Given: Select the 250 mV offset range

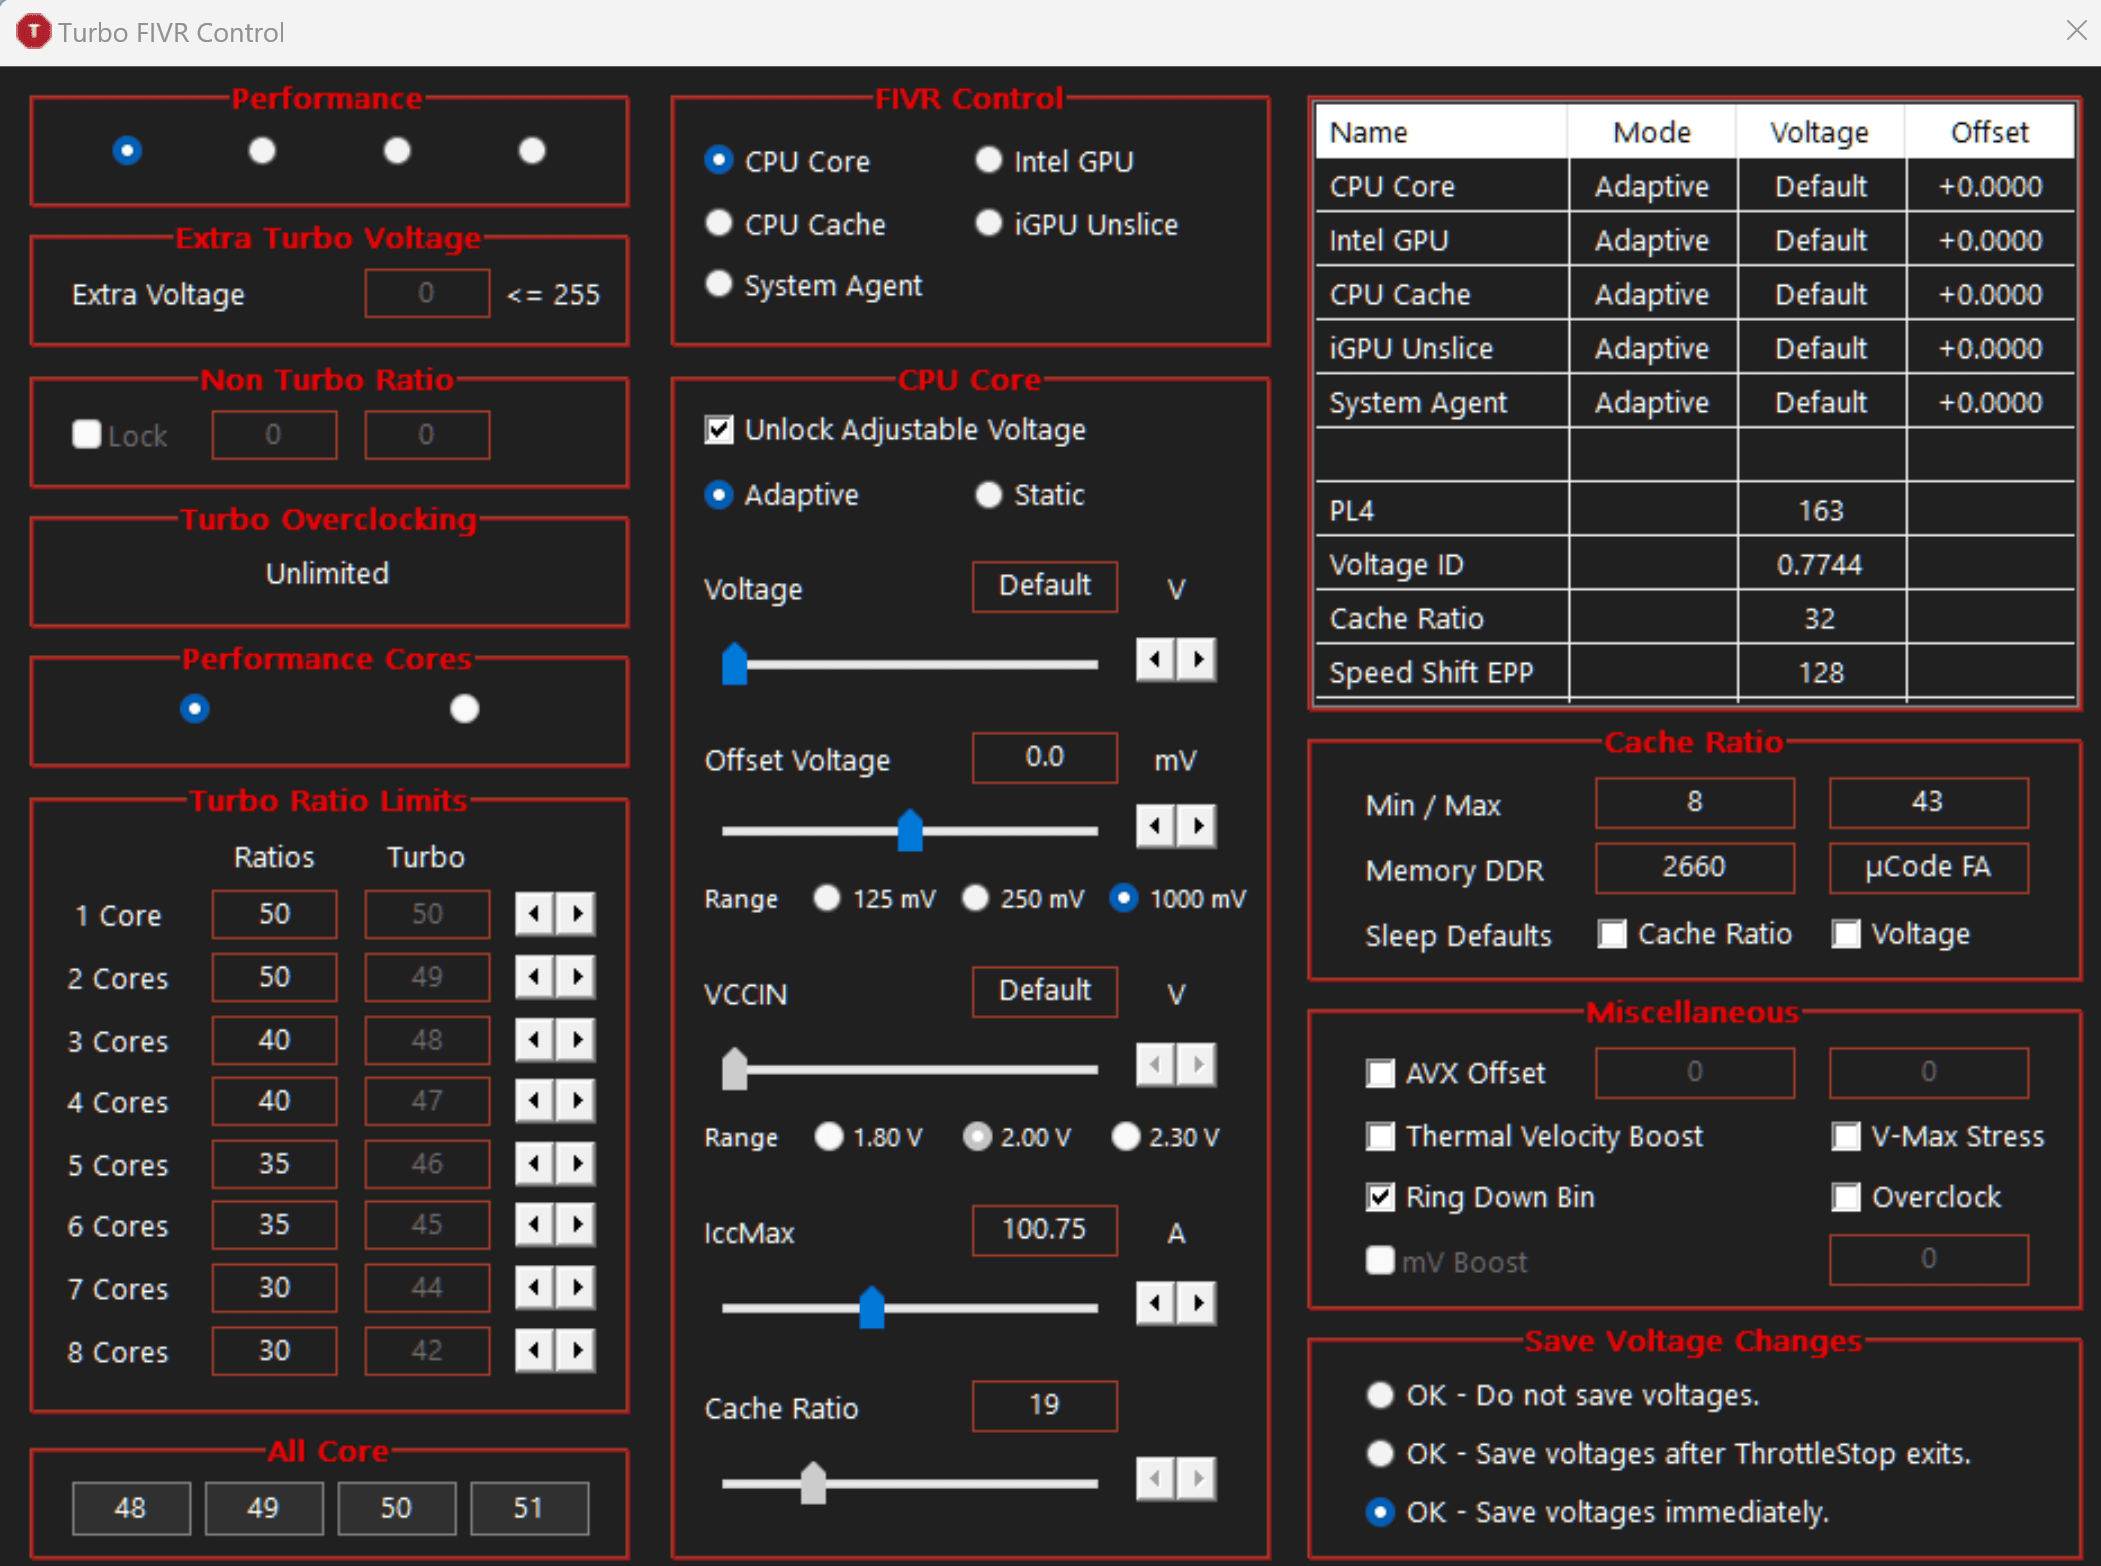Looking at the screenshot, I should [x=975, y=898].
